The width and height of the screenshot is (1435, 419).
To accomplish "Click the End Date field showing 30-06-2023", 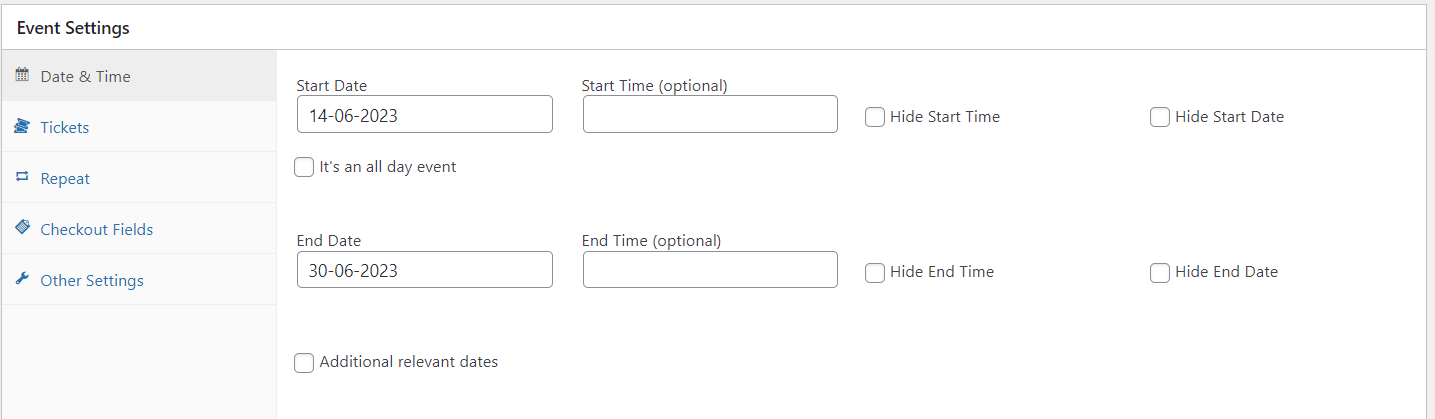I will tap(424, 270).
